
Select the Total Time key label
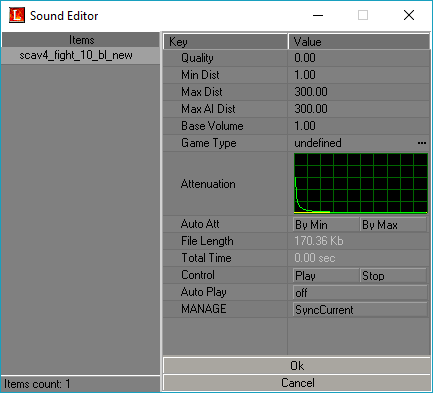tap(206, 258)
